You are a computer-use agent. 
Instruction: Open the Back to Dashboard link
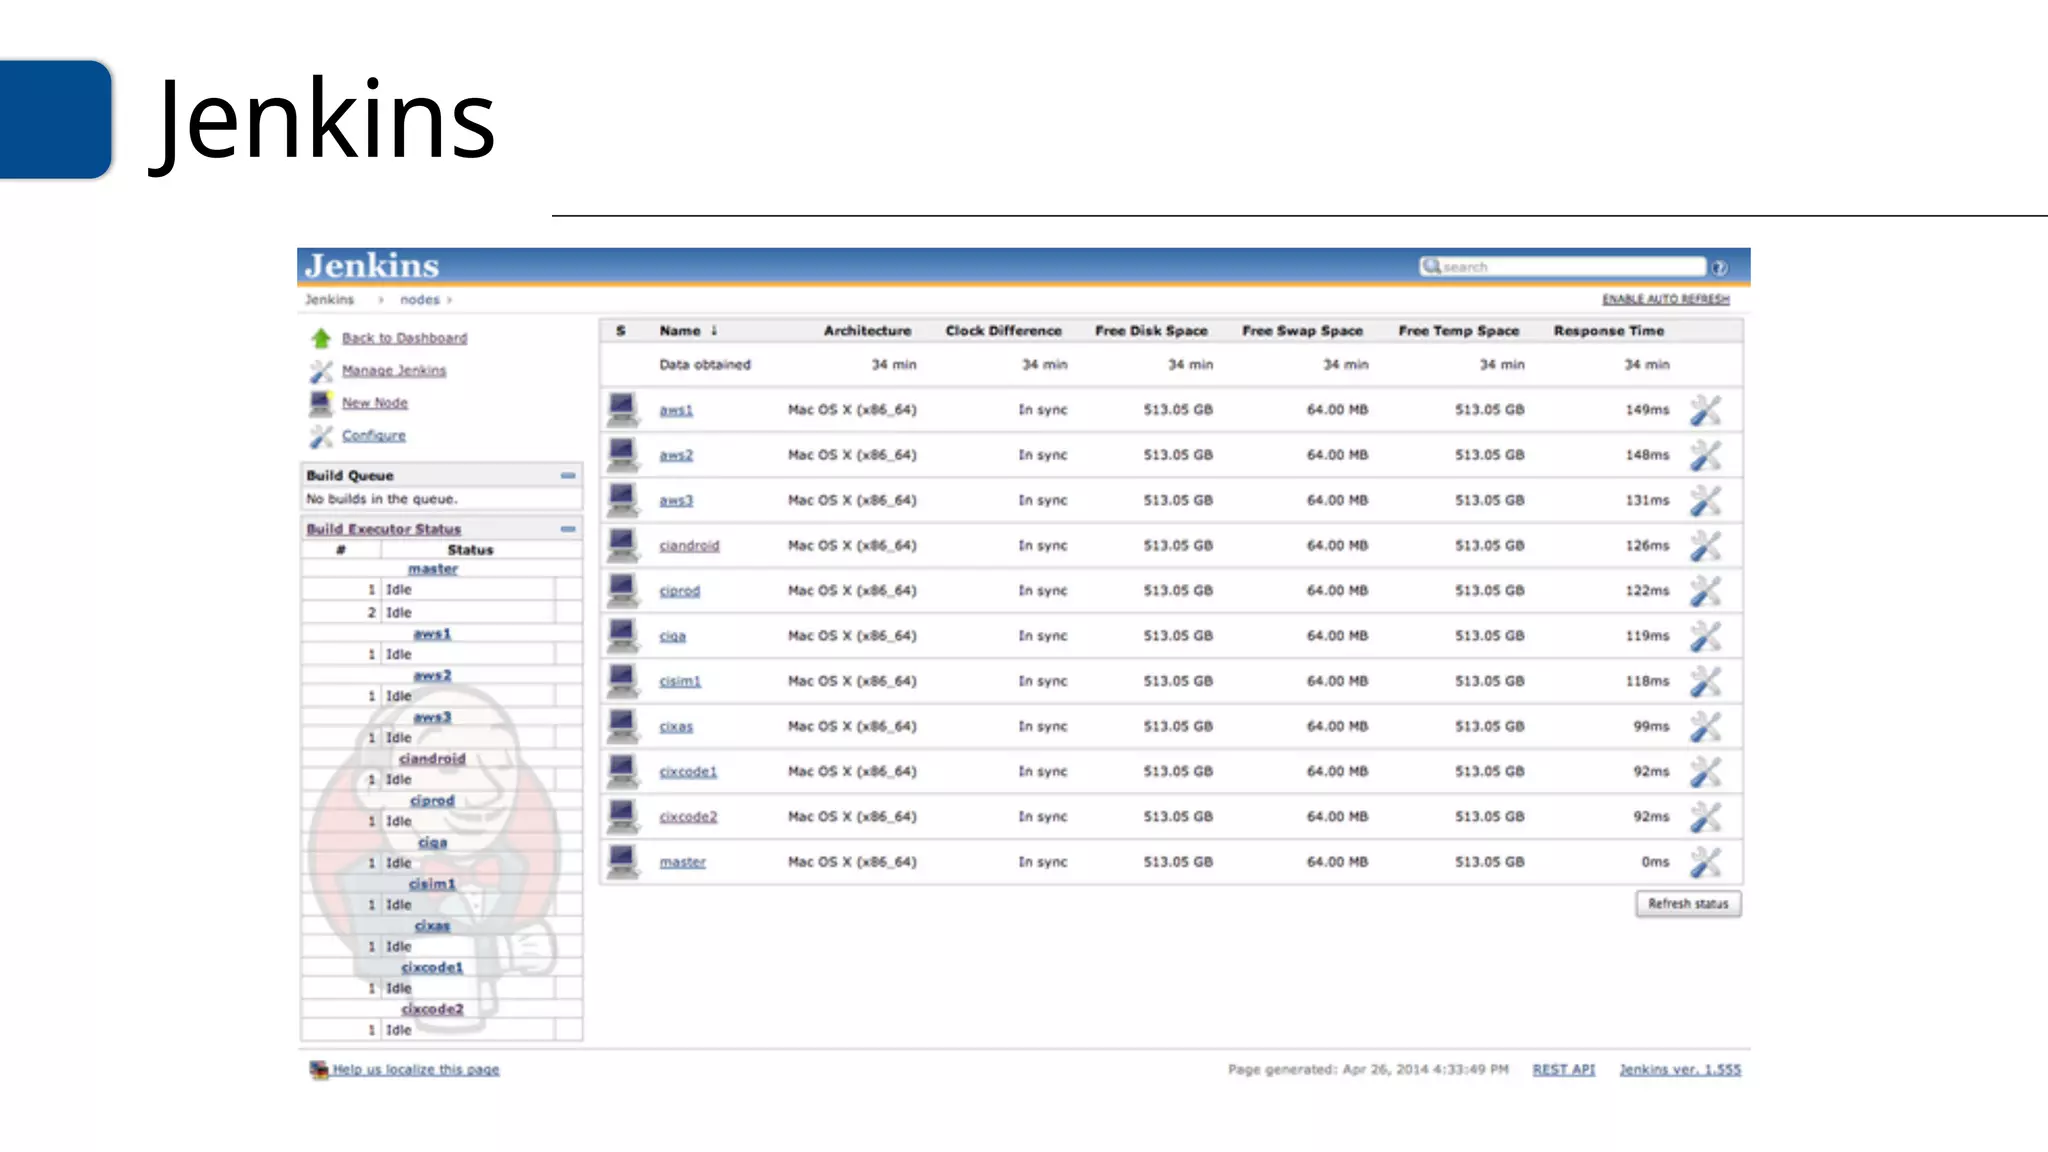coord(404,339)
